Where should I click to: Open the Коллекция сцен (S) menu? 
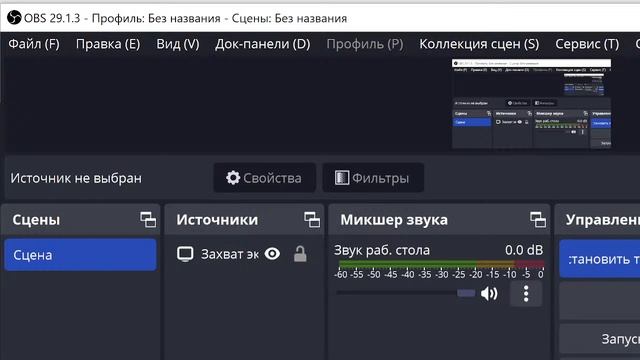click(479, 44)
